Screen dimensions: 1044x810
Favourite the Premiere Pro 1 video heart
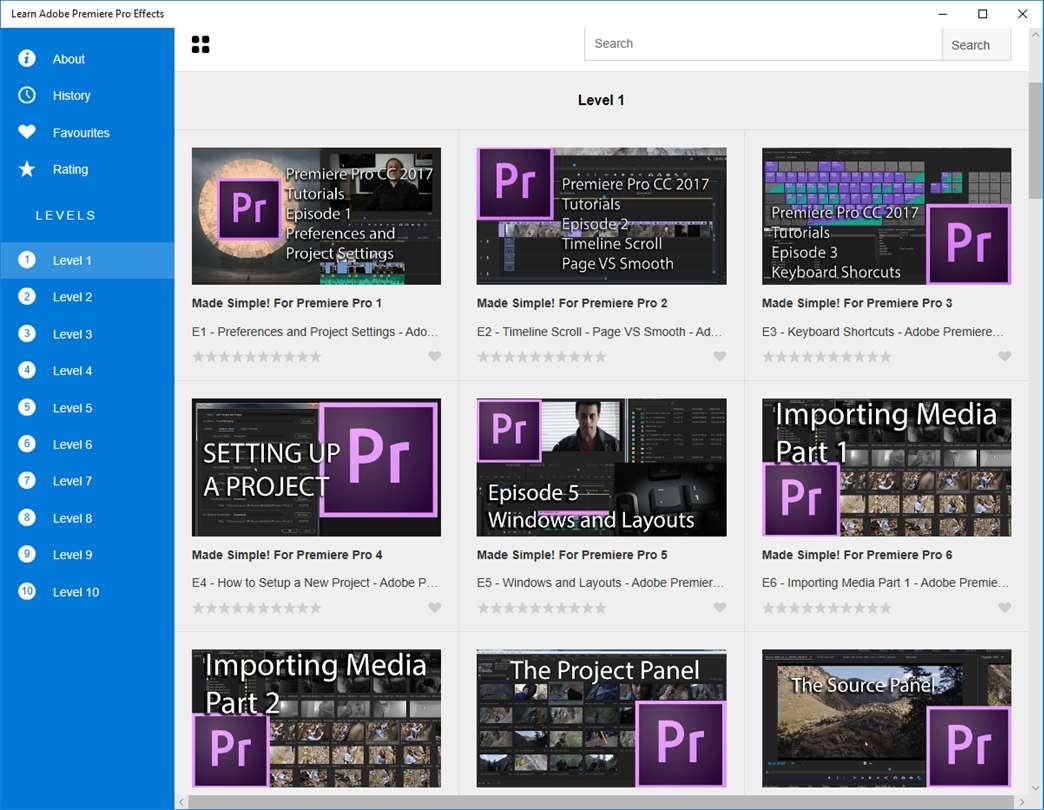coord(435,357)
